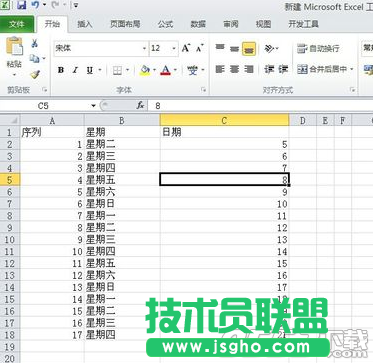
Task: Click cell B7 containing 星期日
Action: click(122, 204)
